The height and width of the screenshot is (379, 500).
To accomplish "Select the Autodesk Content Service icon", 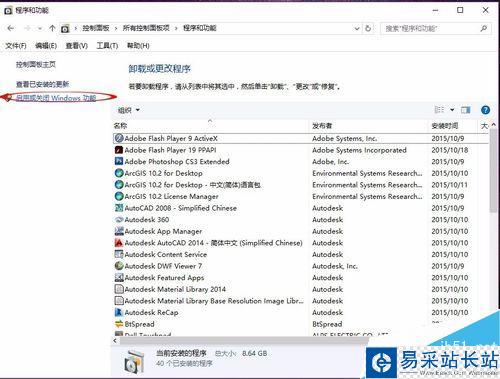I will pyautogui.click(x=119, y=254).
